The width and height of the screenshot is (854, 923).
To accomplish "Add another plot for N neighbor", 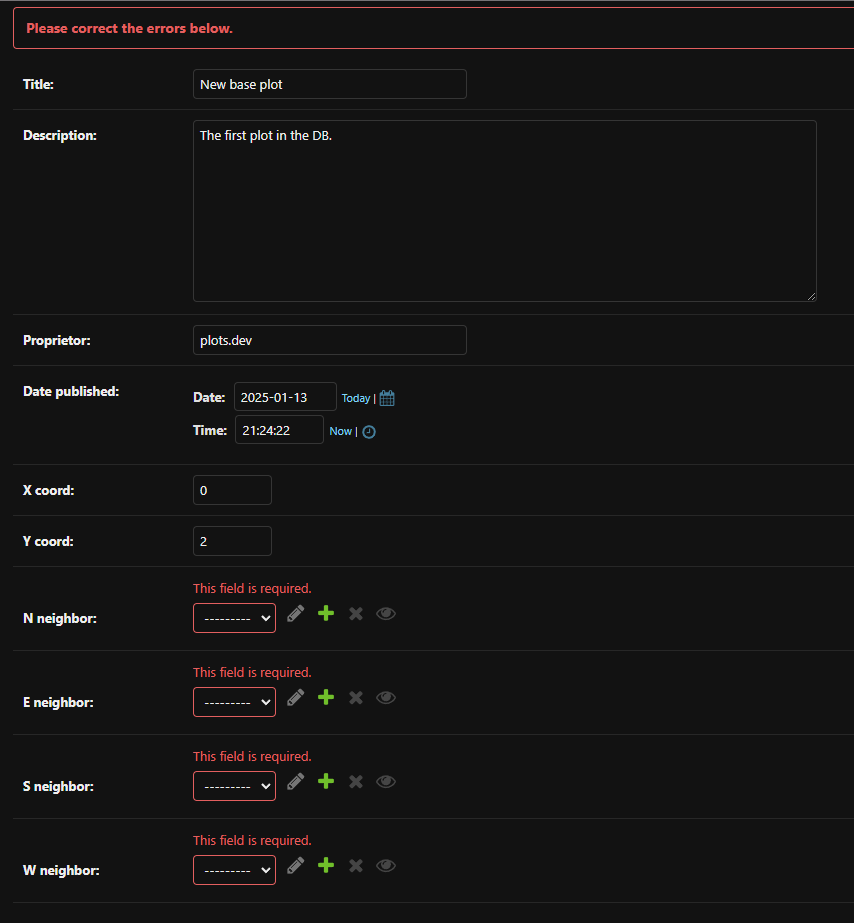I will pos(325,613).
